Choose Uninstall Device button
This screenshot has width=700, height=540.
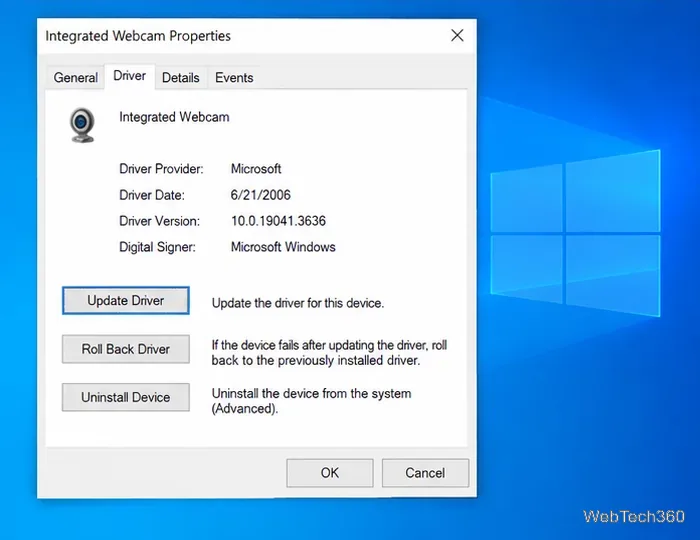click(126, 397)
